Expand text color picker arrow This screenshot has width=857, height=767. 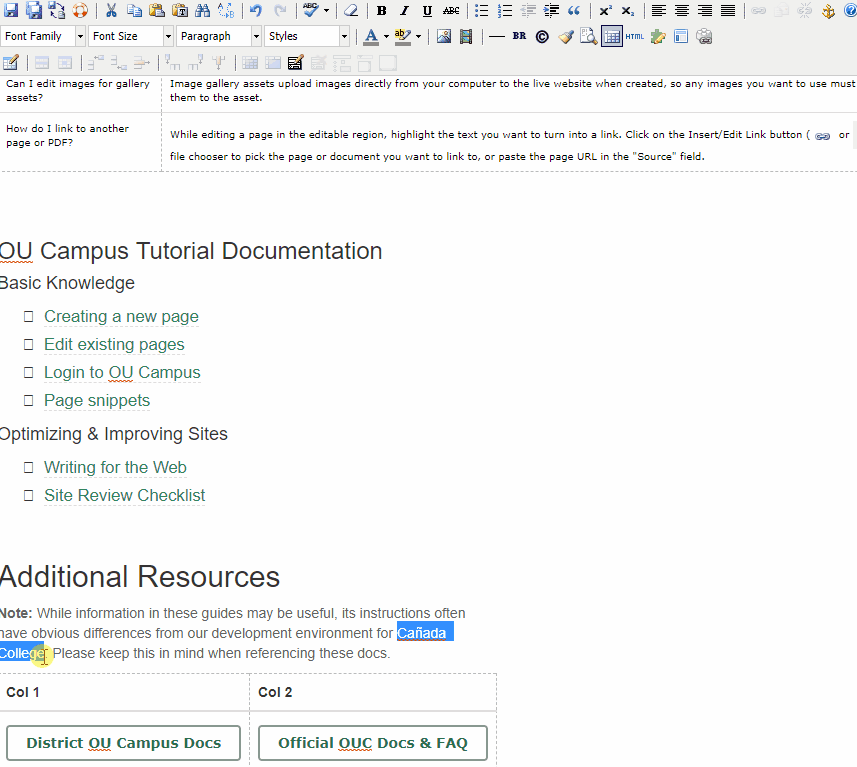(x=386, y=36)
